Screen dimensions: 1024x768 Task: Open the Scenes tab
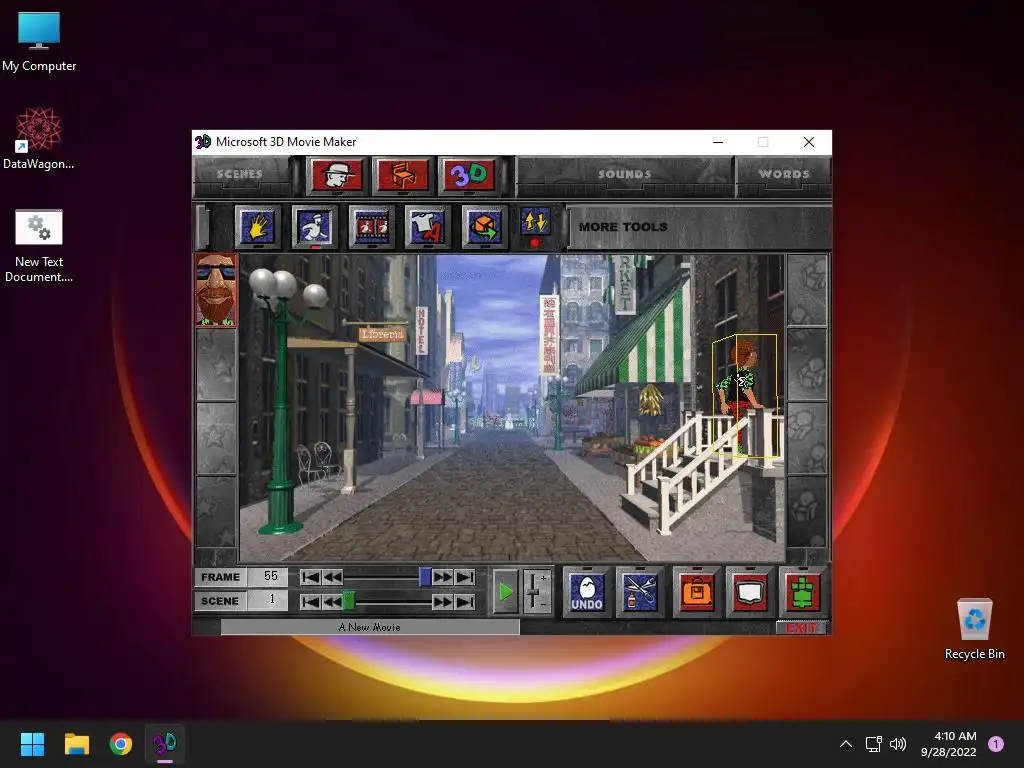240,174
